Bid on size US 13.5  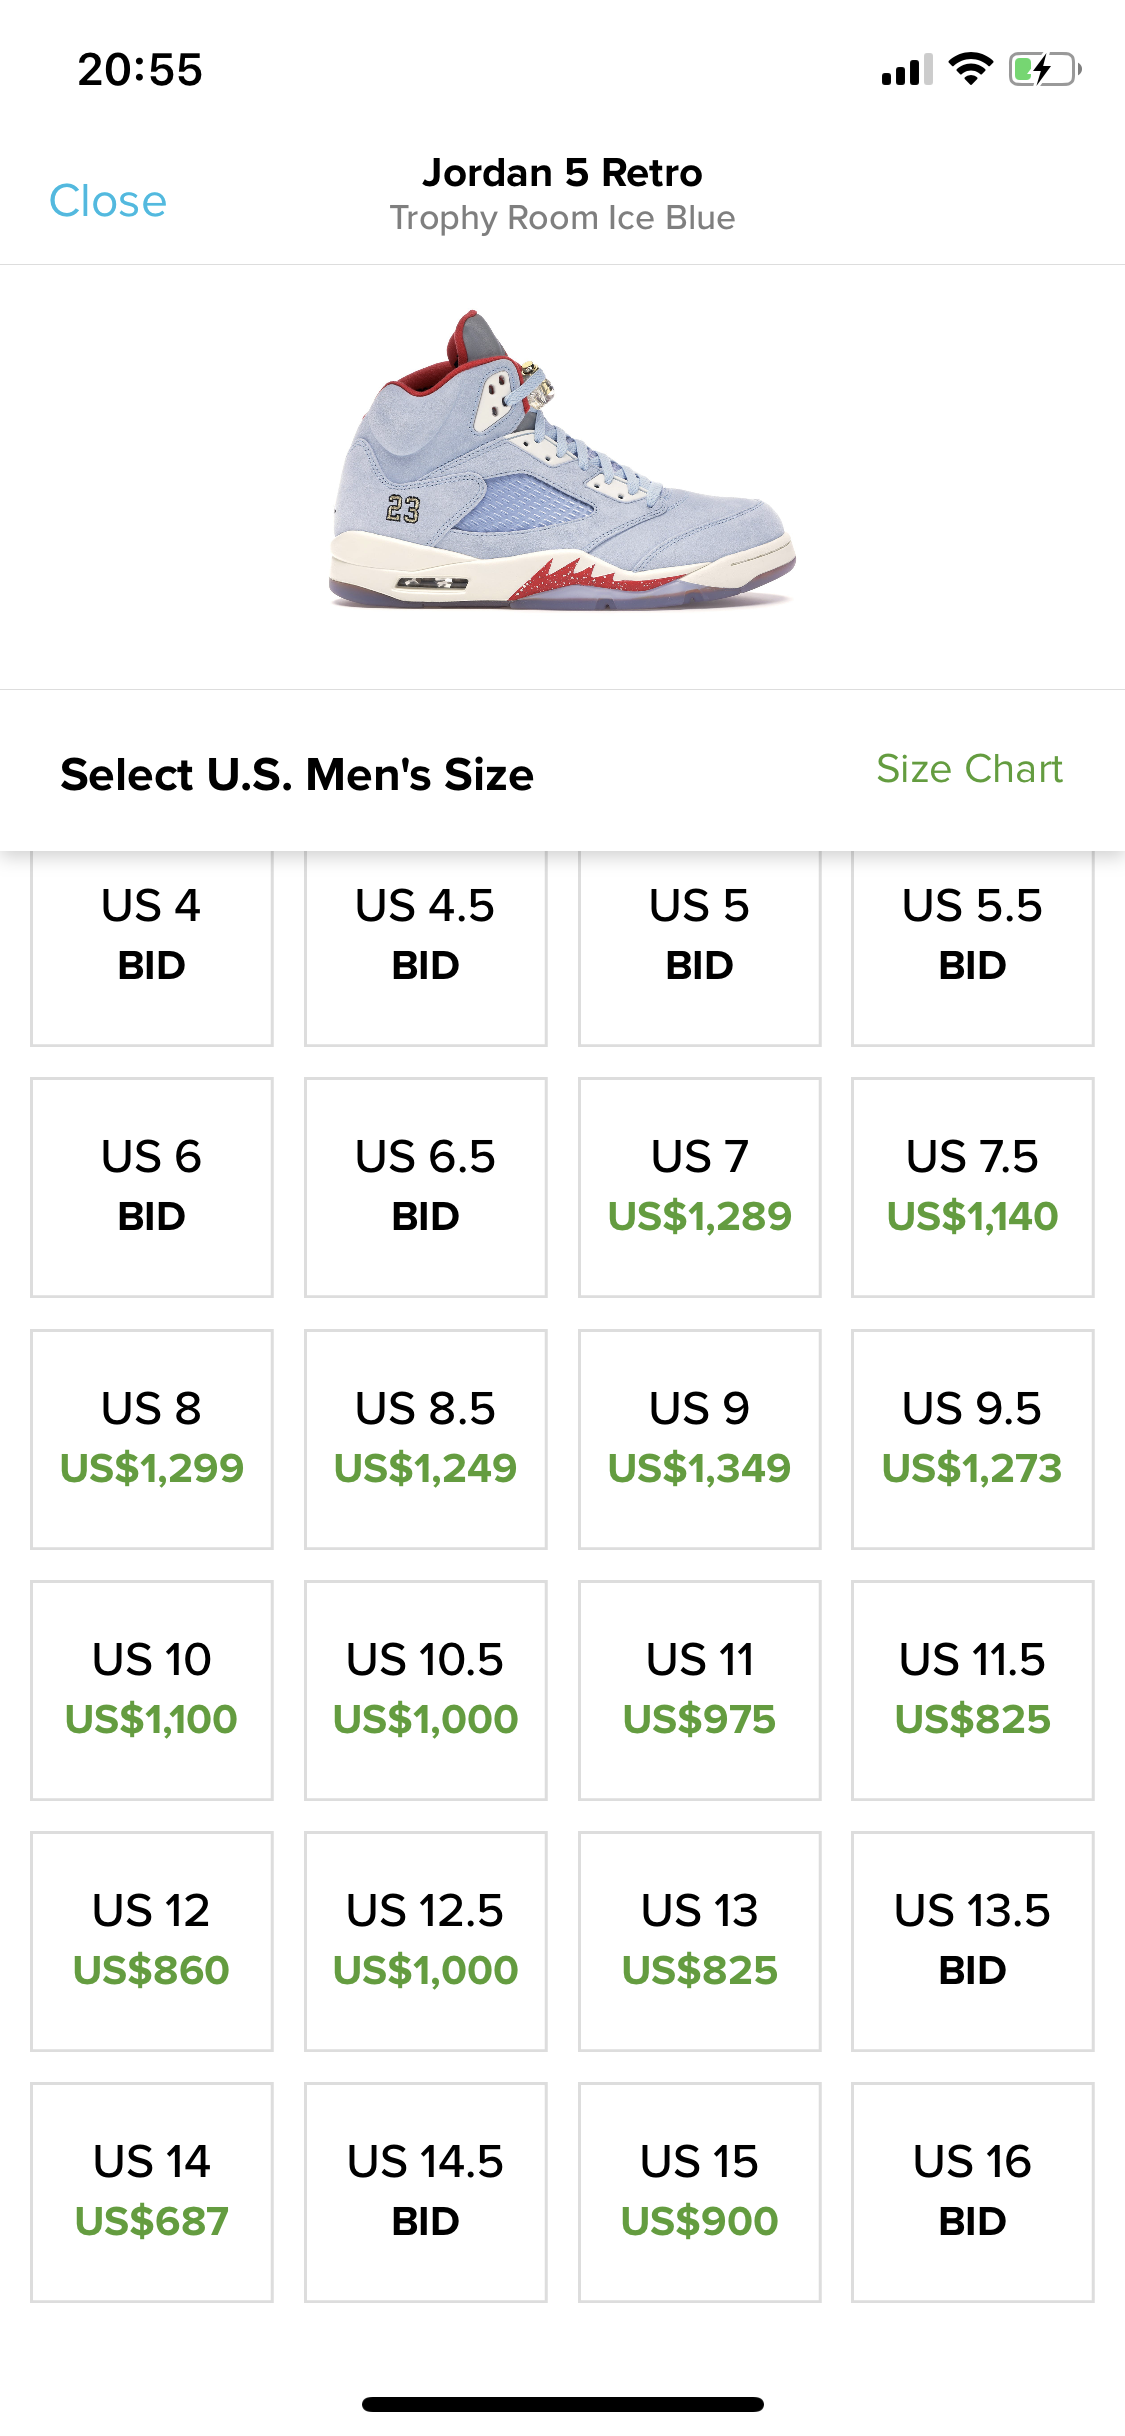972,1941
